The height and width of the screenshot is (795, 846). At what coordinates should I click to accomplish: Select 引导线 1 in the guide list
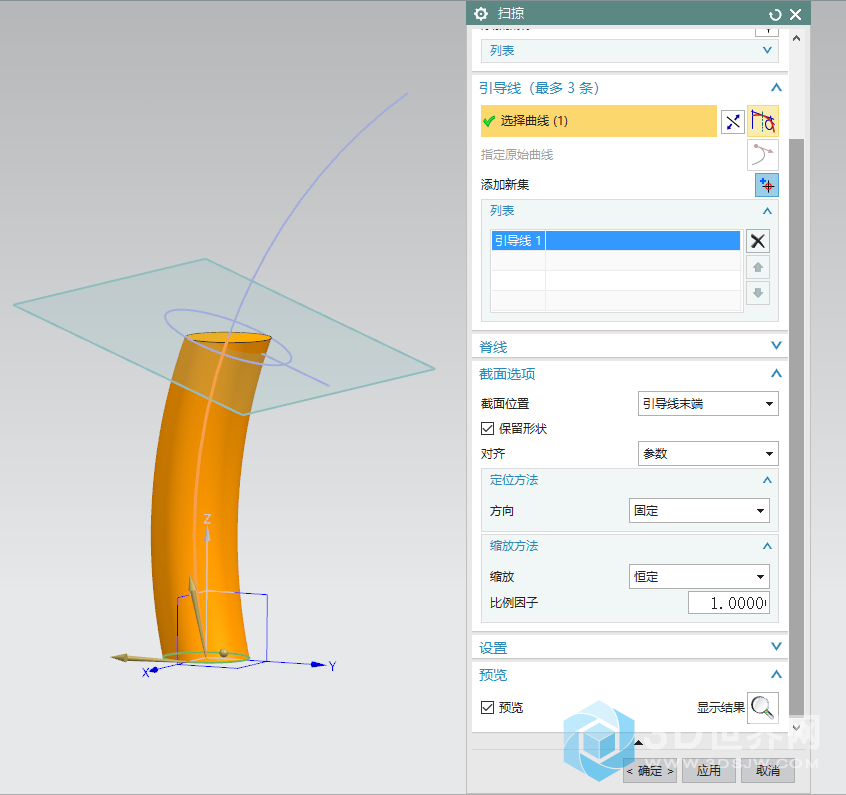pos(616,241)
